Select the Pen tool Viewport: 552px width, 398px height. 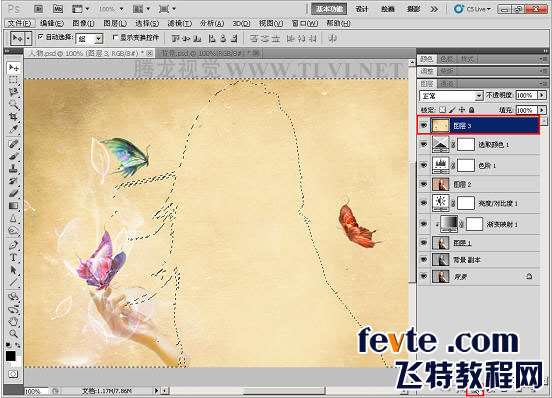click(x=13, y=245)
